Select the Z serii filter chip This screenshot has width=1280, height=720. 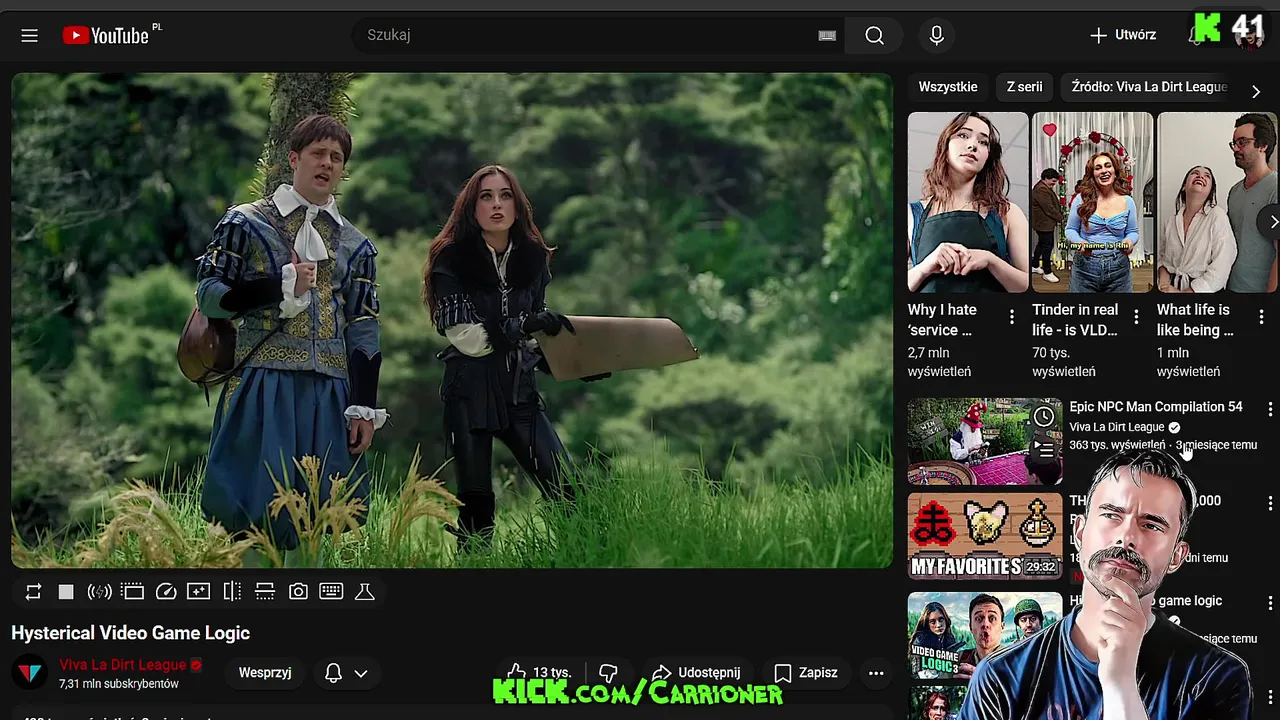coord(1024,87)
